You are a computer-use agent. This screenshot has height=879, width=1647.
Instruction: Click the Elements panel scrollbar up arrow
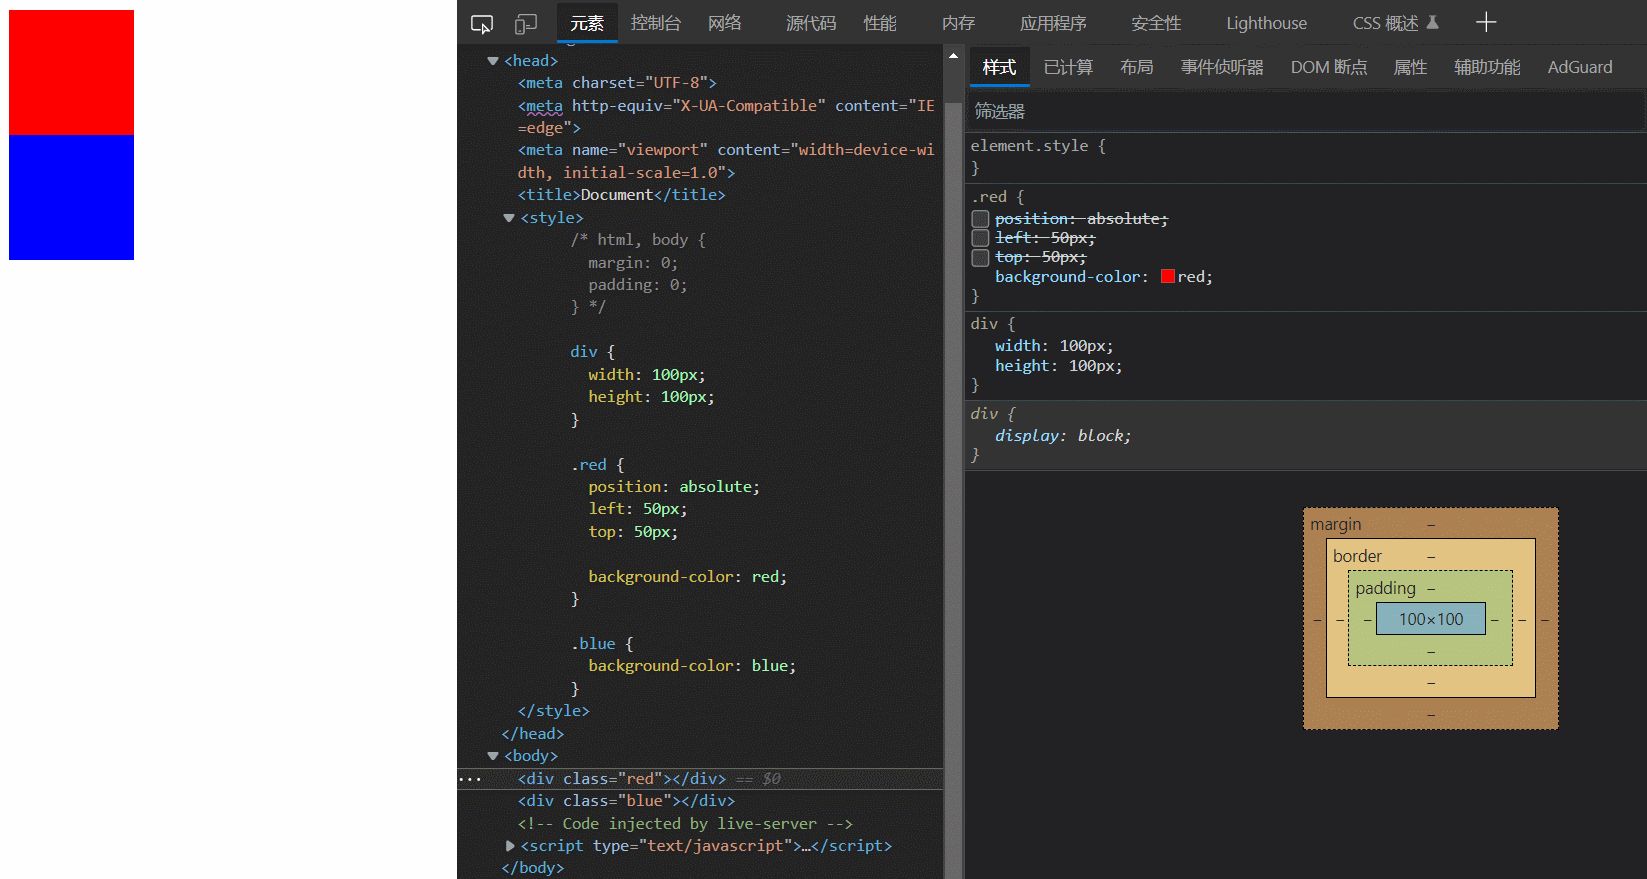pos(953,55)
